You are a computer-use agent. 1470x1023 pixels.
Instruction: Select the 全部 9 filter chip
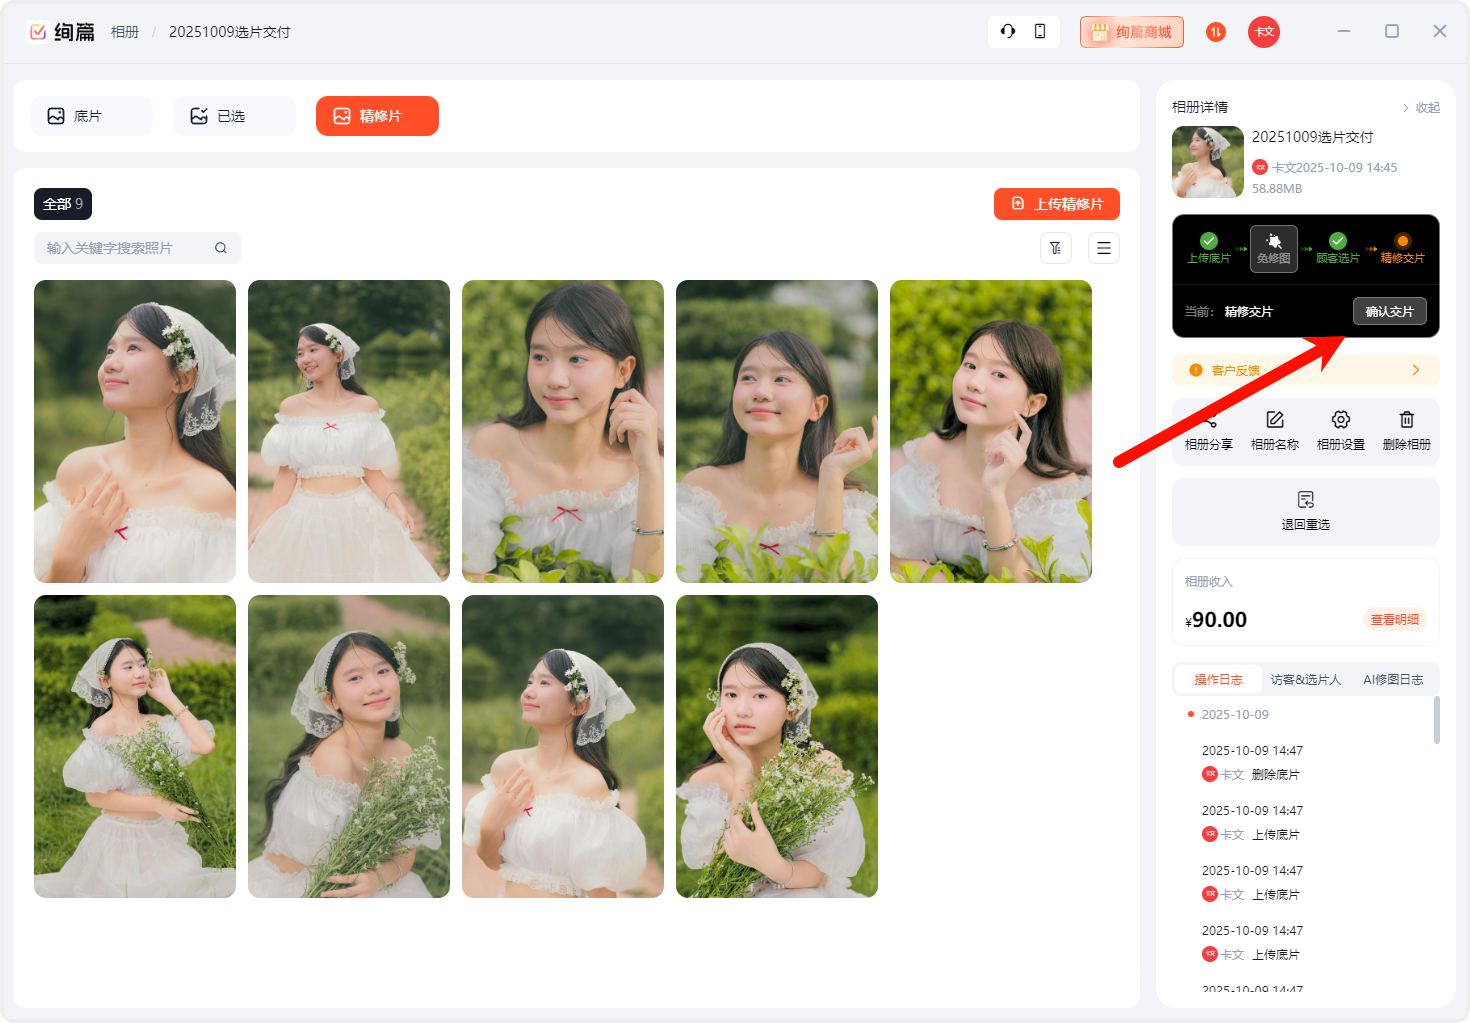tap(63, 204)
